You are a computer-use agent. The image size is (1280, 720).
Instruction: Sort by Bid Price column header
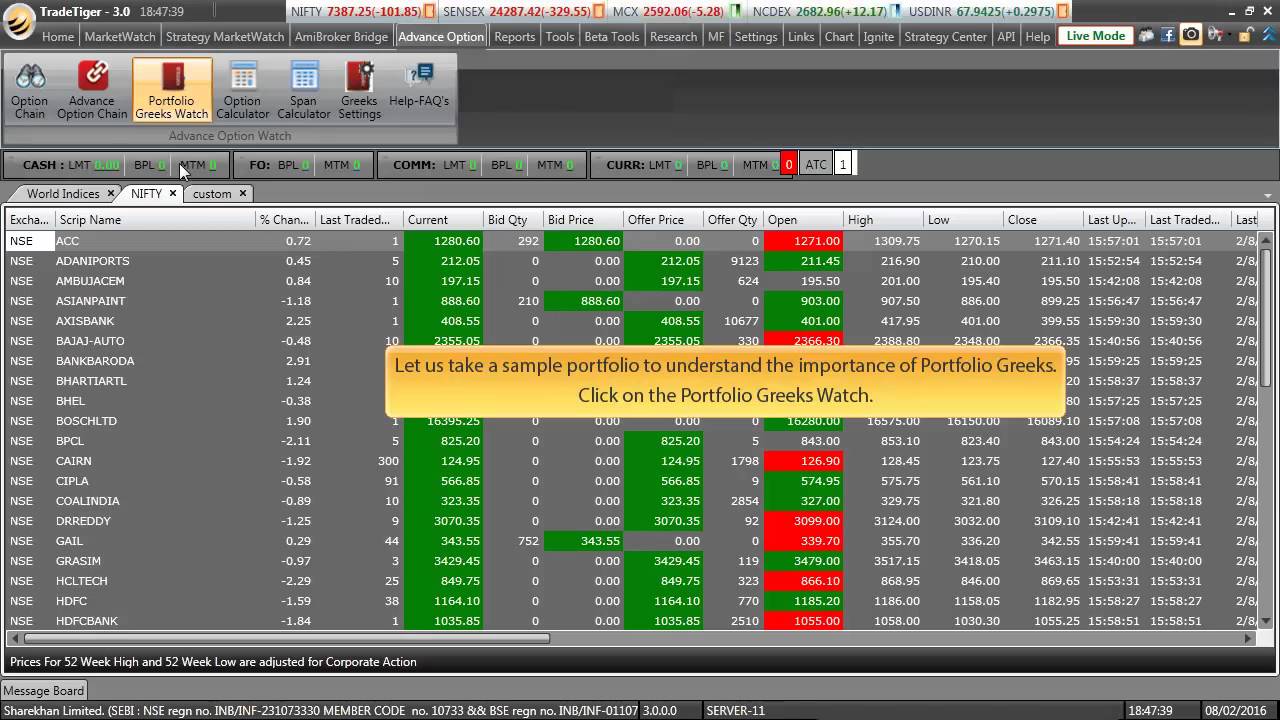pyautogui.click(x=583, y=220)
